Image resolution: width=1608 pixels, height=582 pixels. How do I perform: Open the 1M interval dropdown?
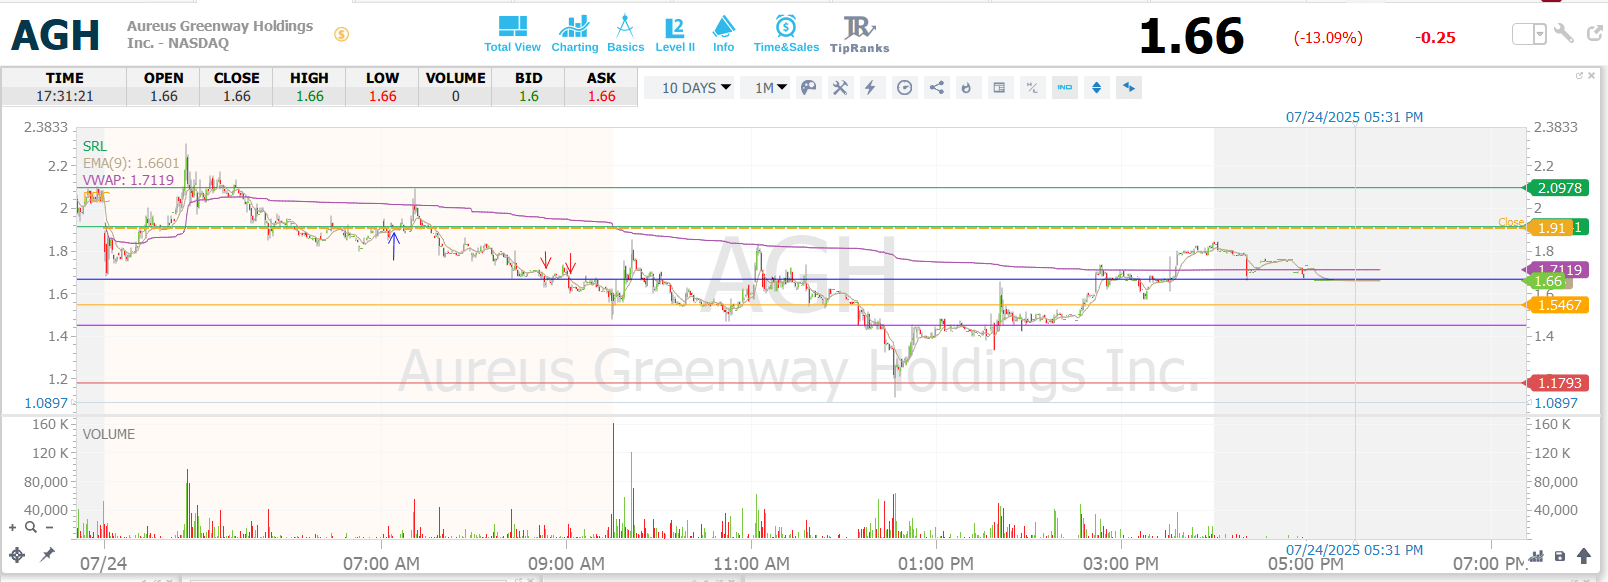coord(770,88)
